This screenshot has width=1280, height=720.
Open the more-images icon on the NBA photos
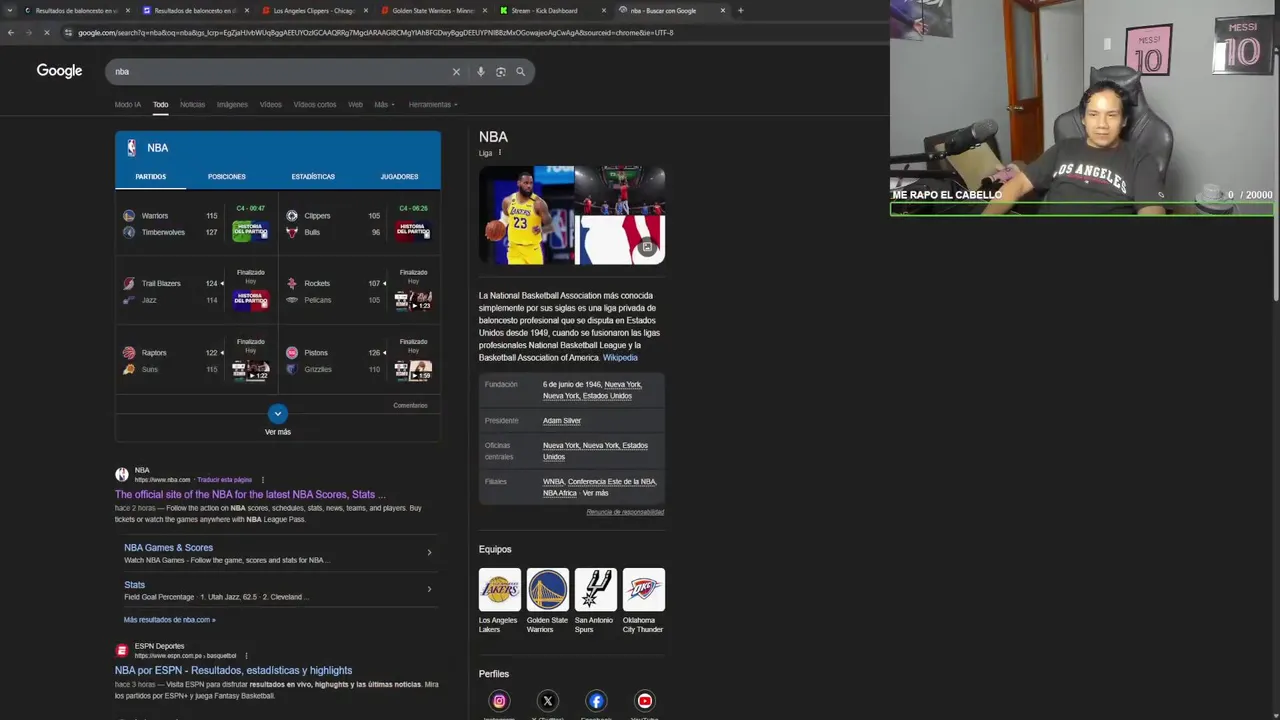pyautogui.click(x=647, y=247)
